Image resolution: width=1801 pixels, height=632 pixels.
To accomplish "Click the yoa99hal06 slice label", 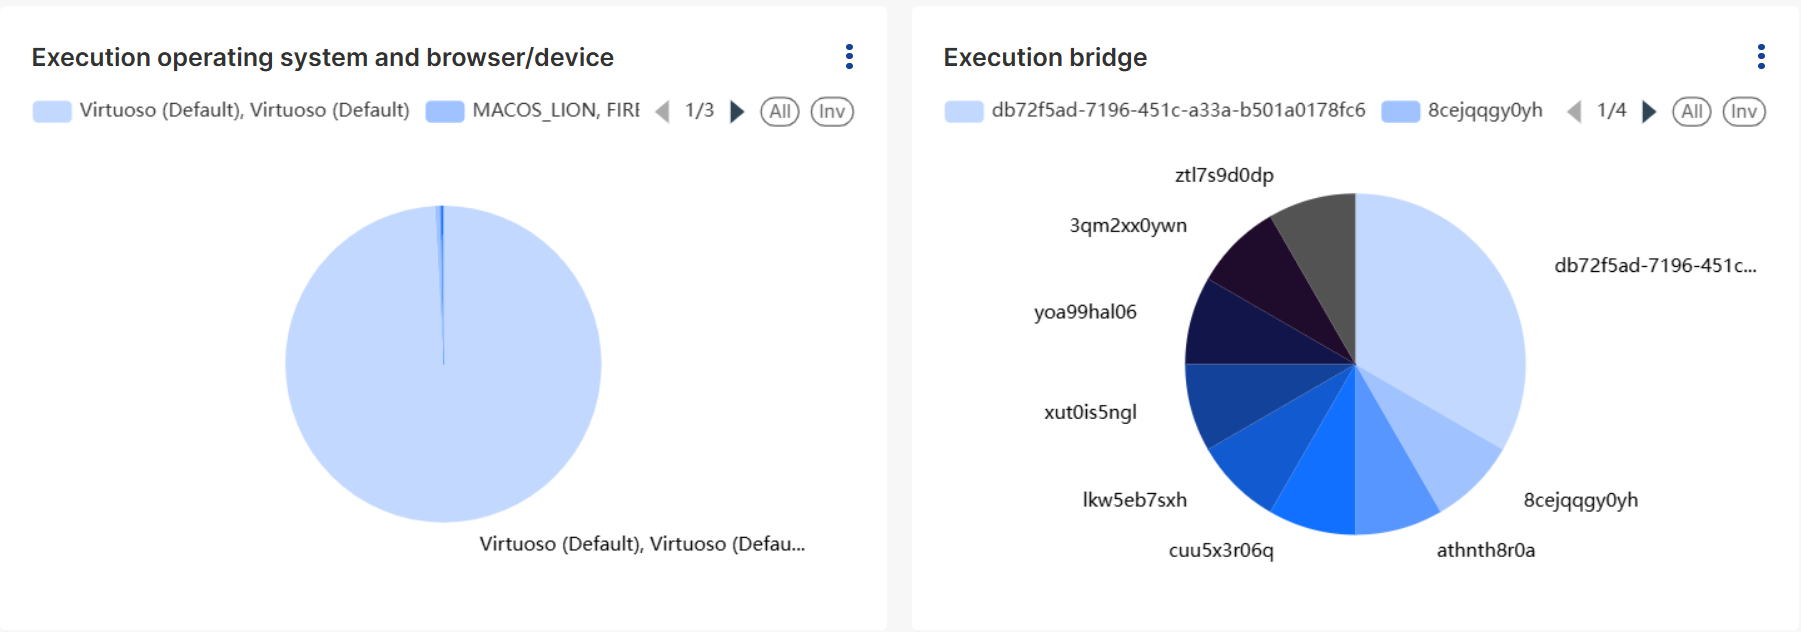I will click(1085, 312).
